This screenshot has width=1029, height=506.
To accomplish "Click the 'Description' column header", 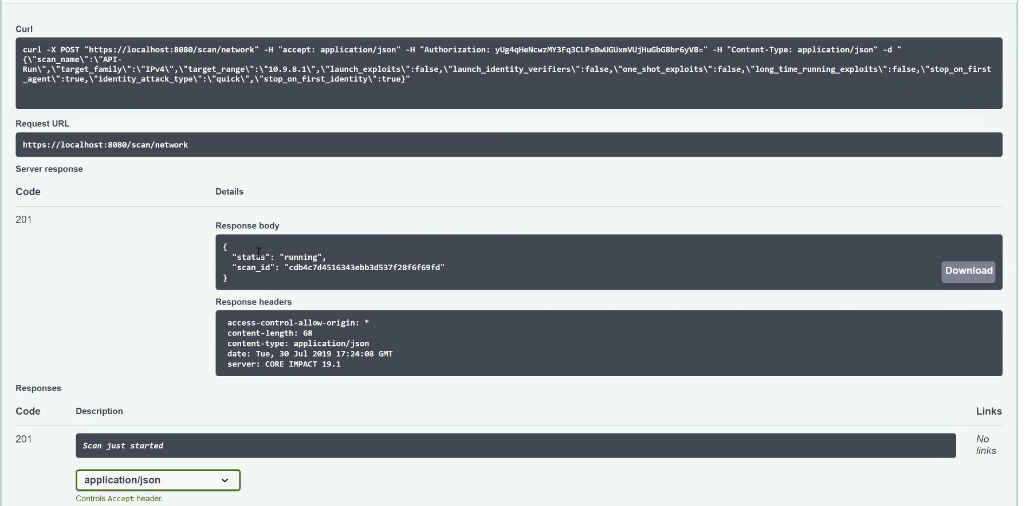I will coord(99,411).
